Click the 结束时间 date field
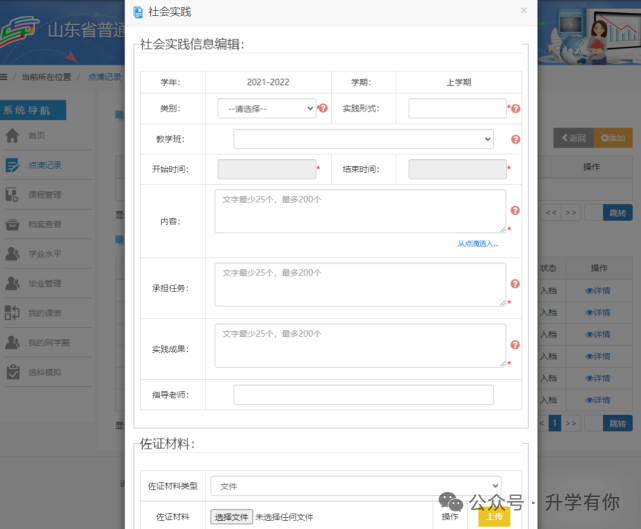Image resolution: width=641 pixels, height=529 pixels. click(x=457, y=169)
